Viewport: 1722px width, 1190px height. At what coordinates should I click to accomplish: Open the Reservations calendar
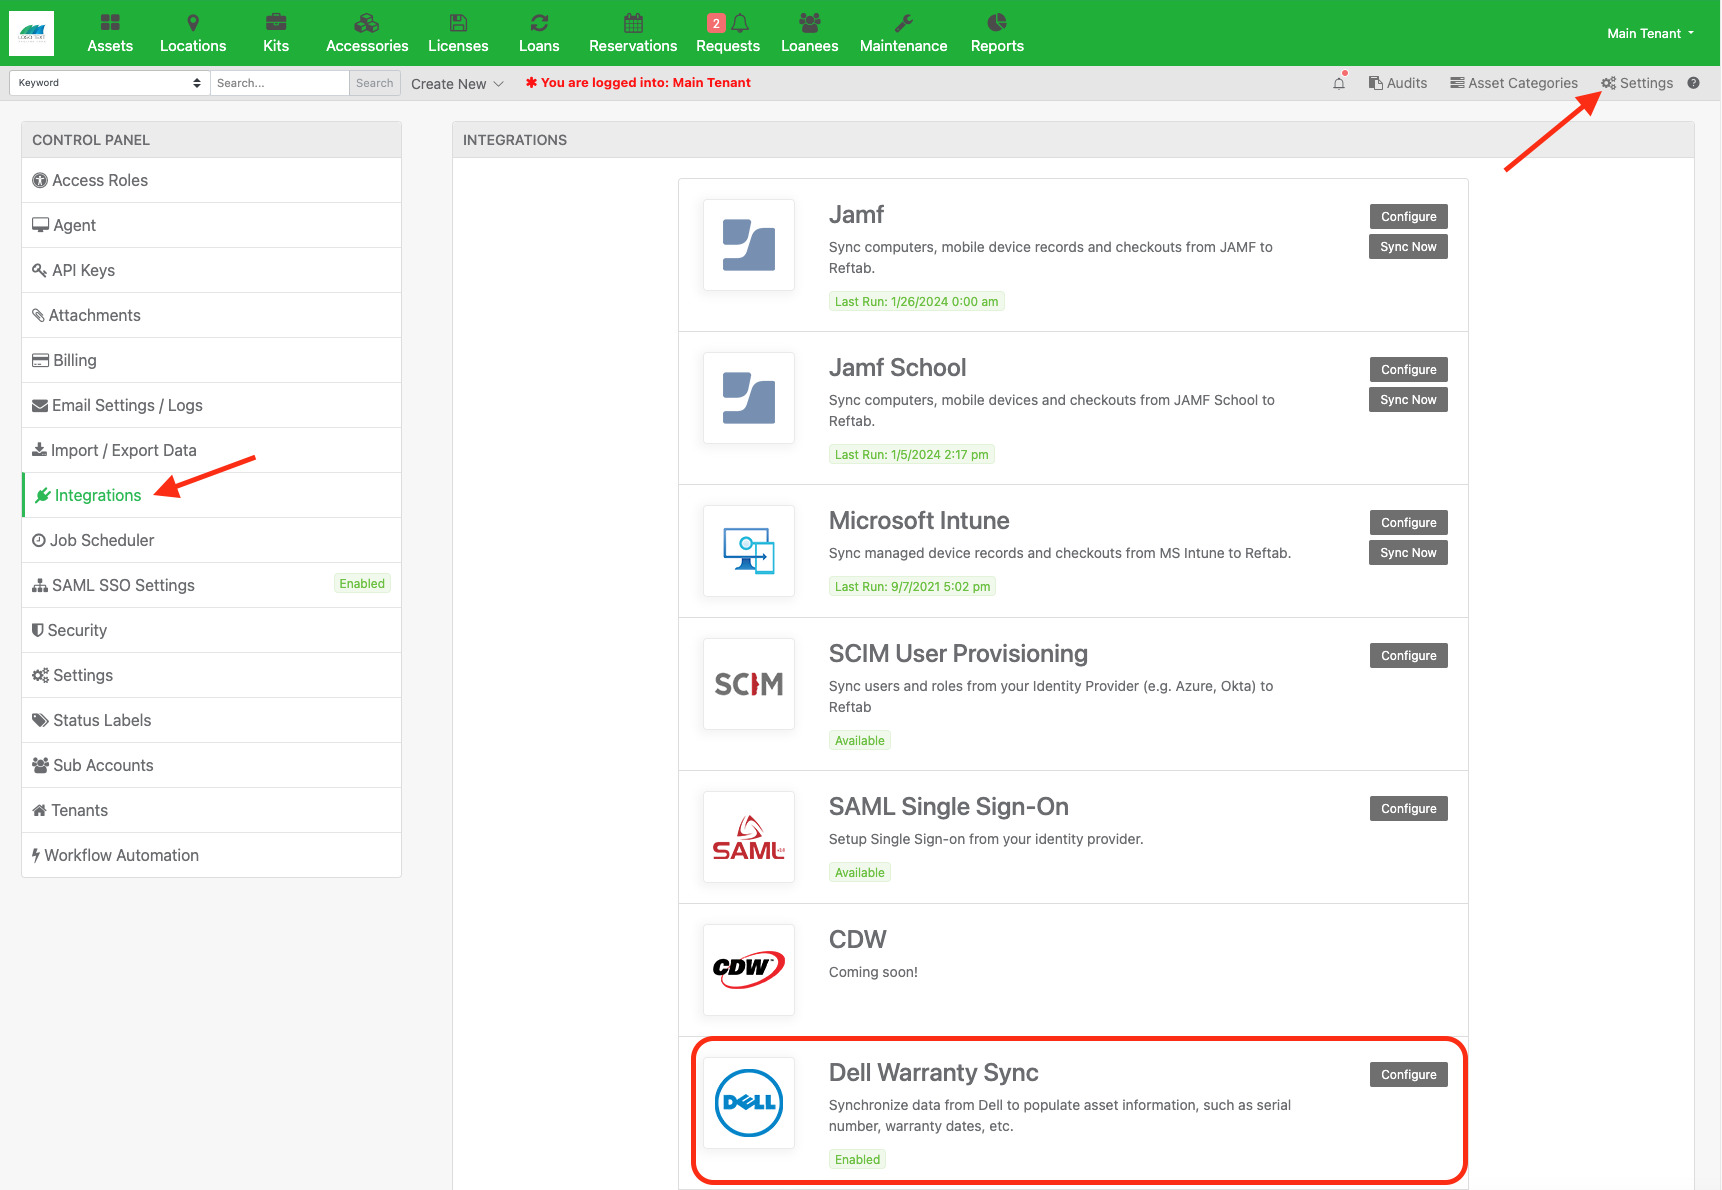[x=633, y=33]
